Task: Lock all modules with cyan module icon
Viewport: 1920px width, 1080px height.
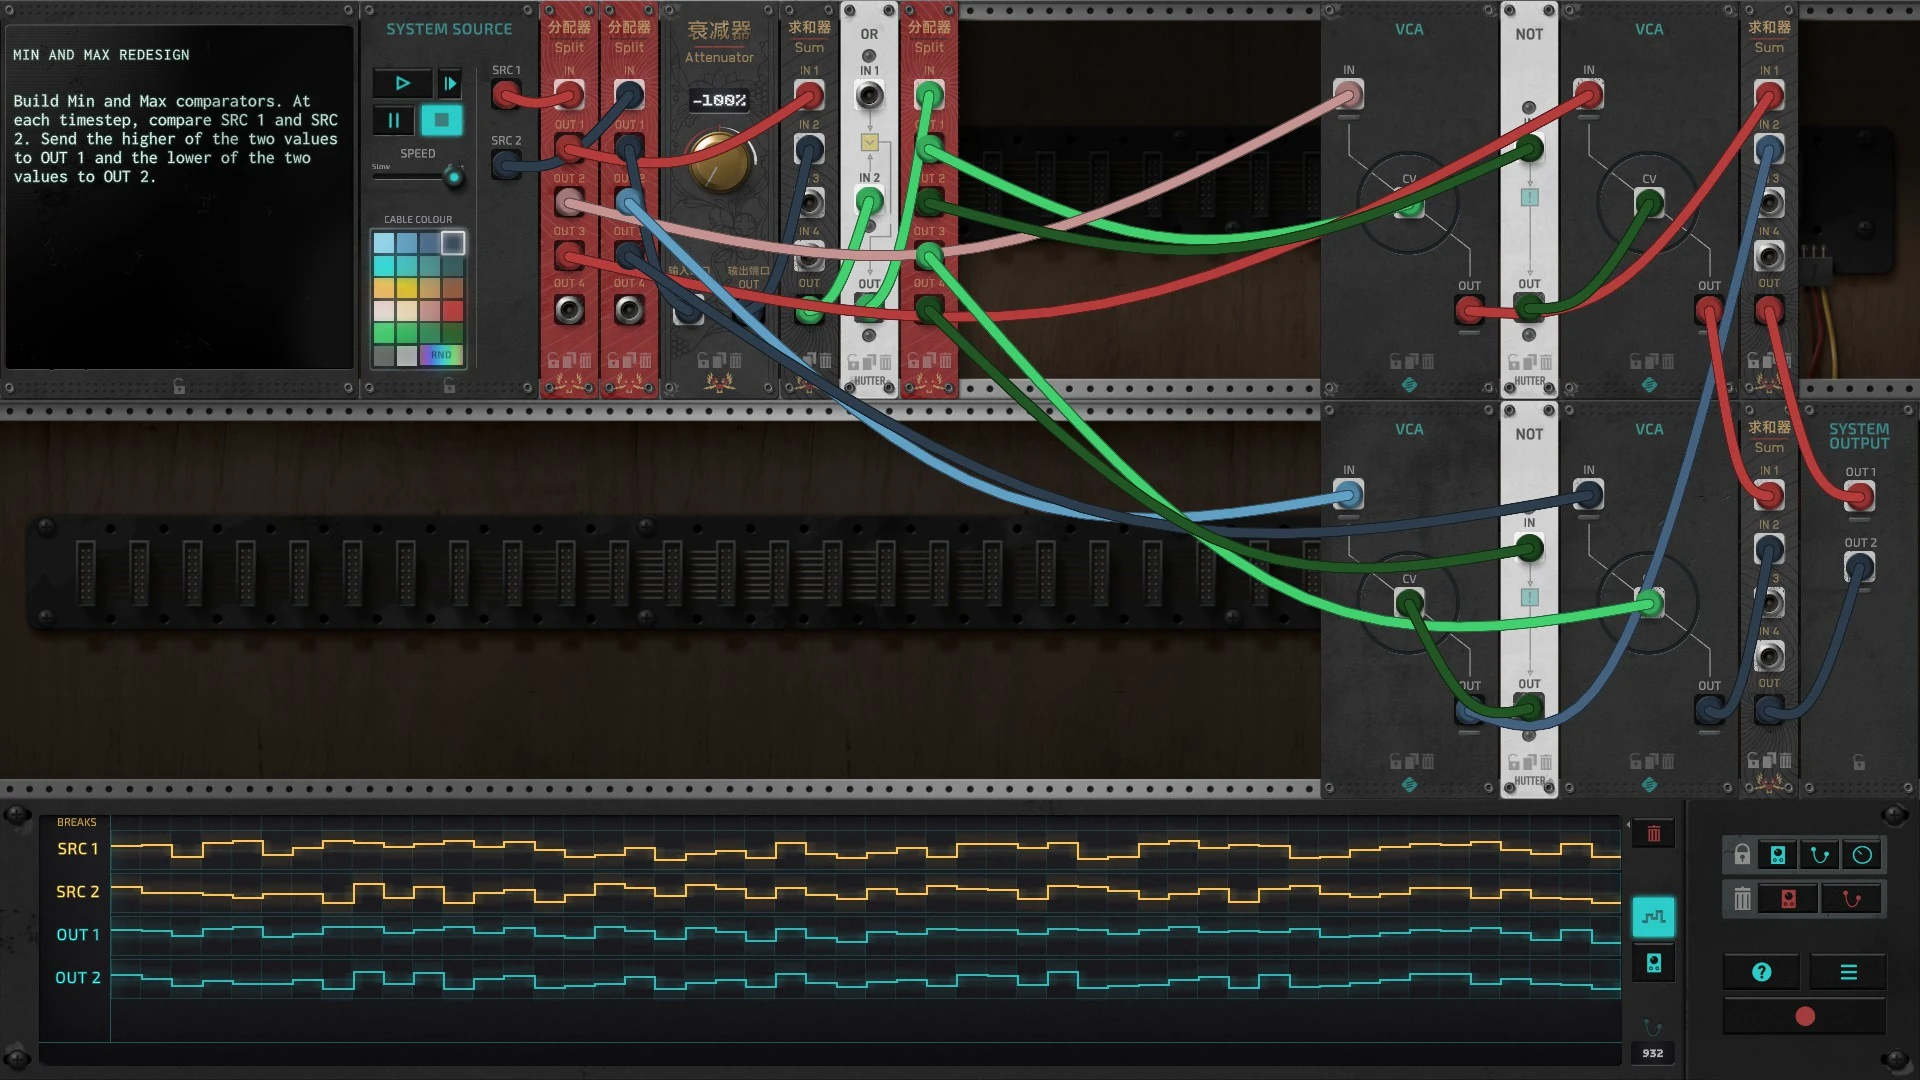Action: (1778, 855)
